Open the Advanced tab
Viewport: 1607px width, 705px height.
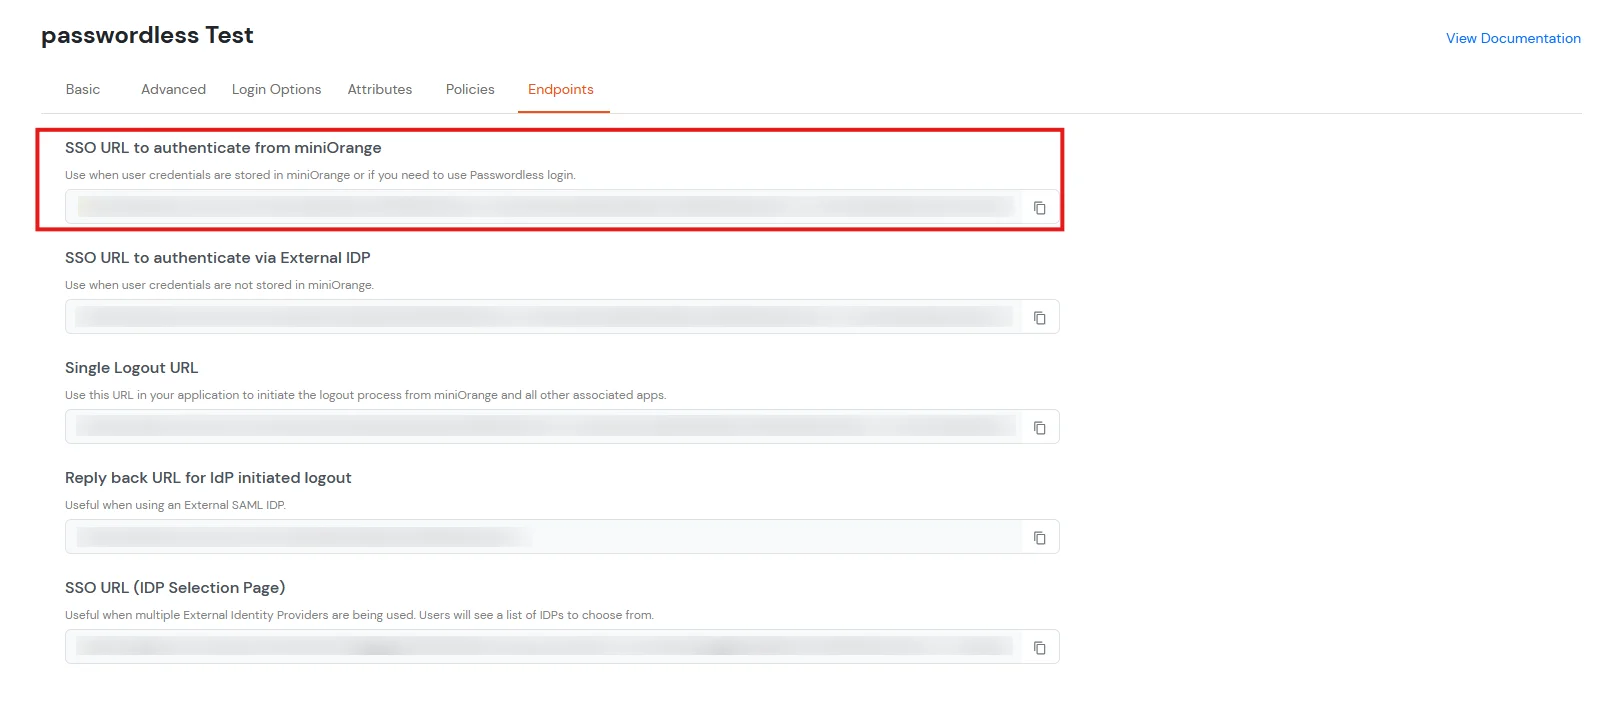point(173,89)
